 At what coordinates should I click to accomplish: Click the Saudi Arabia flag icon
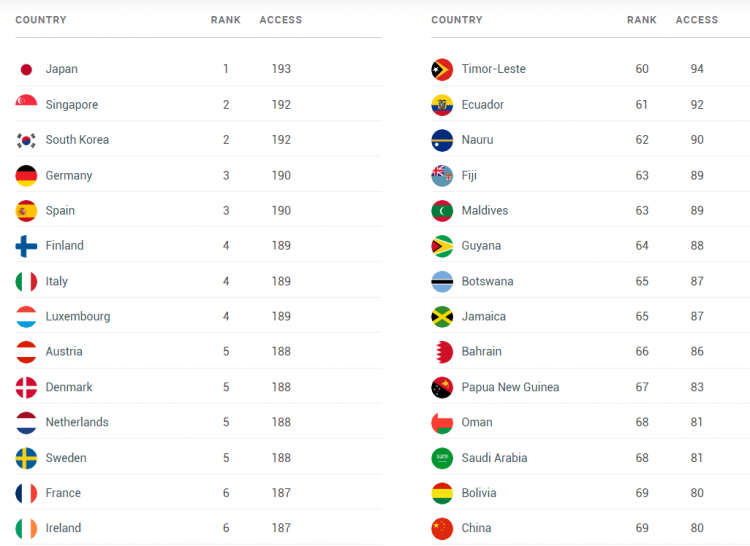tap(442, 458)
